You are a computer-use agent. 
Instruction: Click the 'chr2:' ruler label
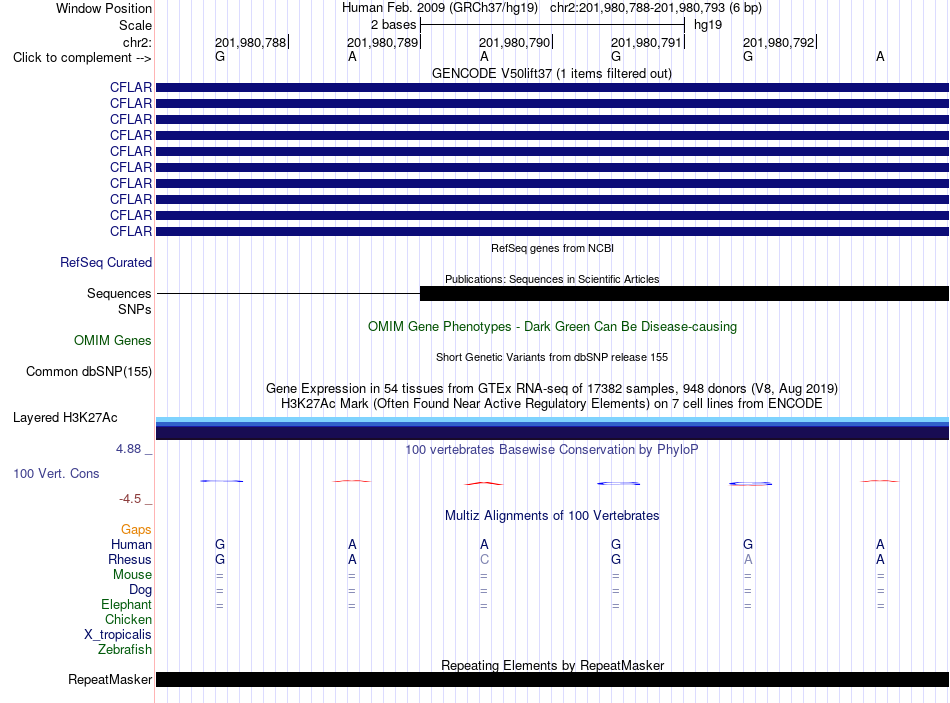point(137,42)
